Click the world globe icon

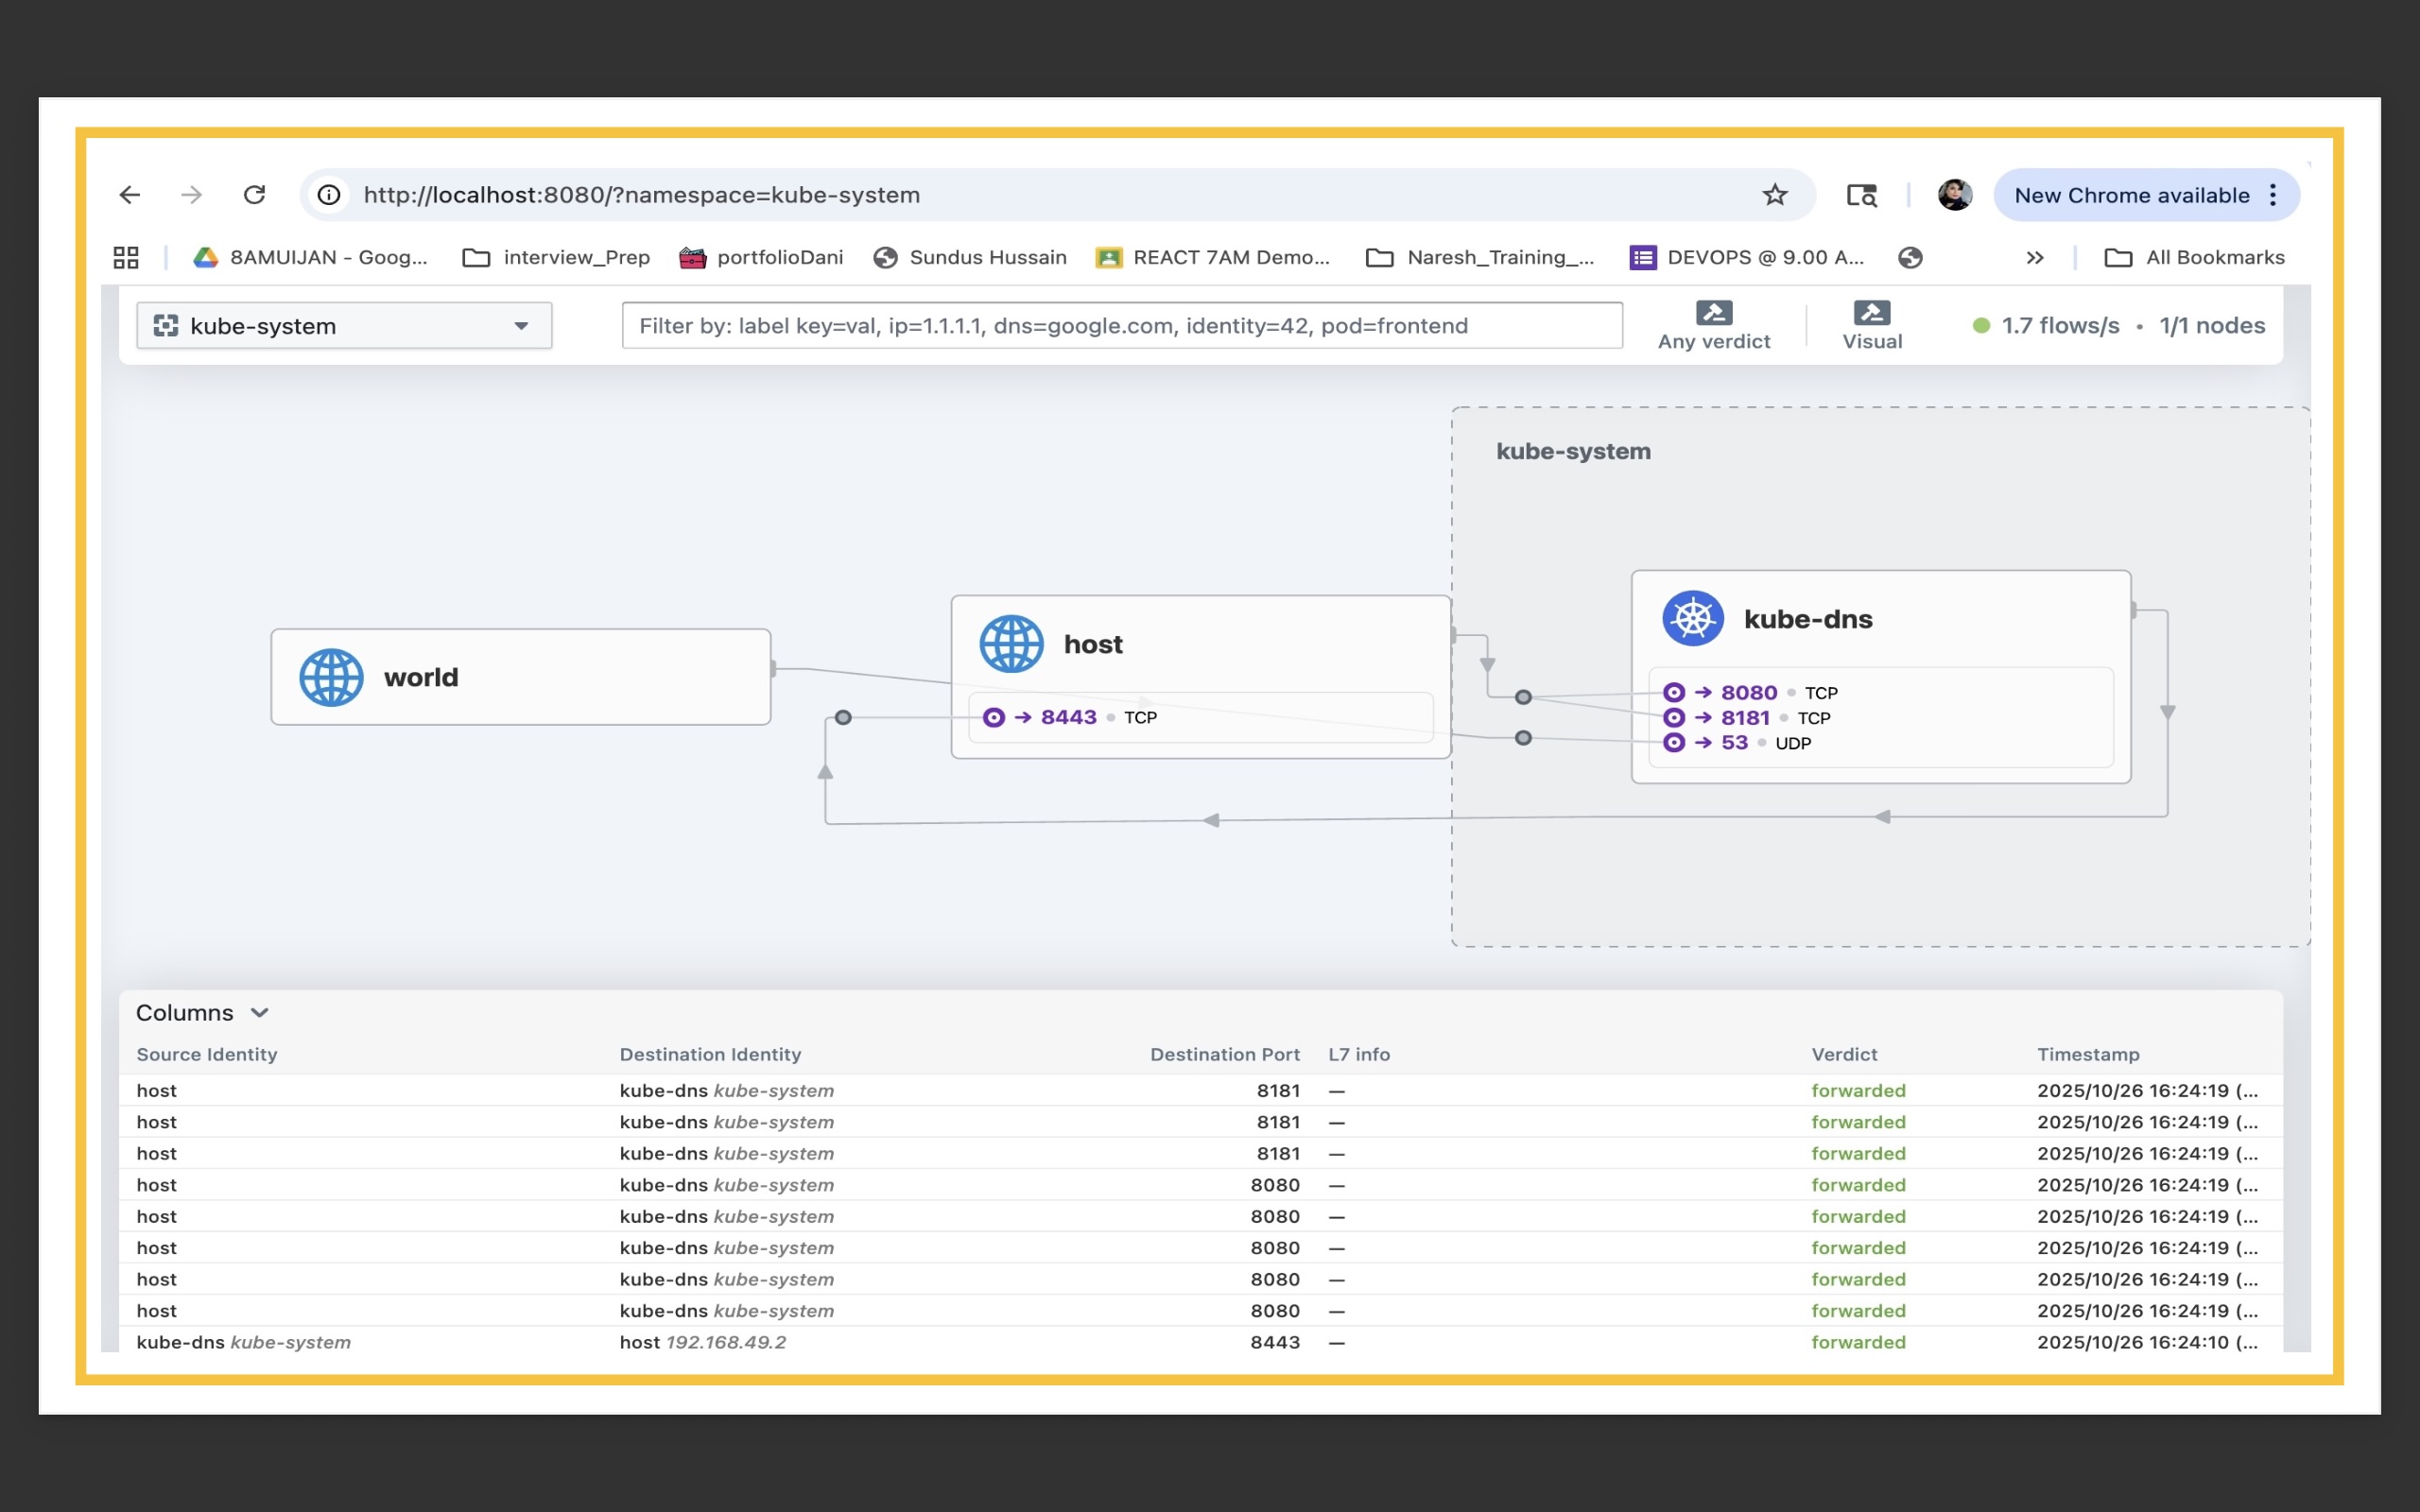(331, 677)
